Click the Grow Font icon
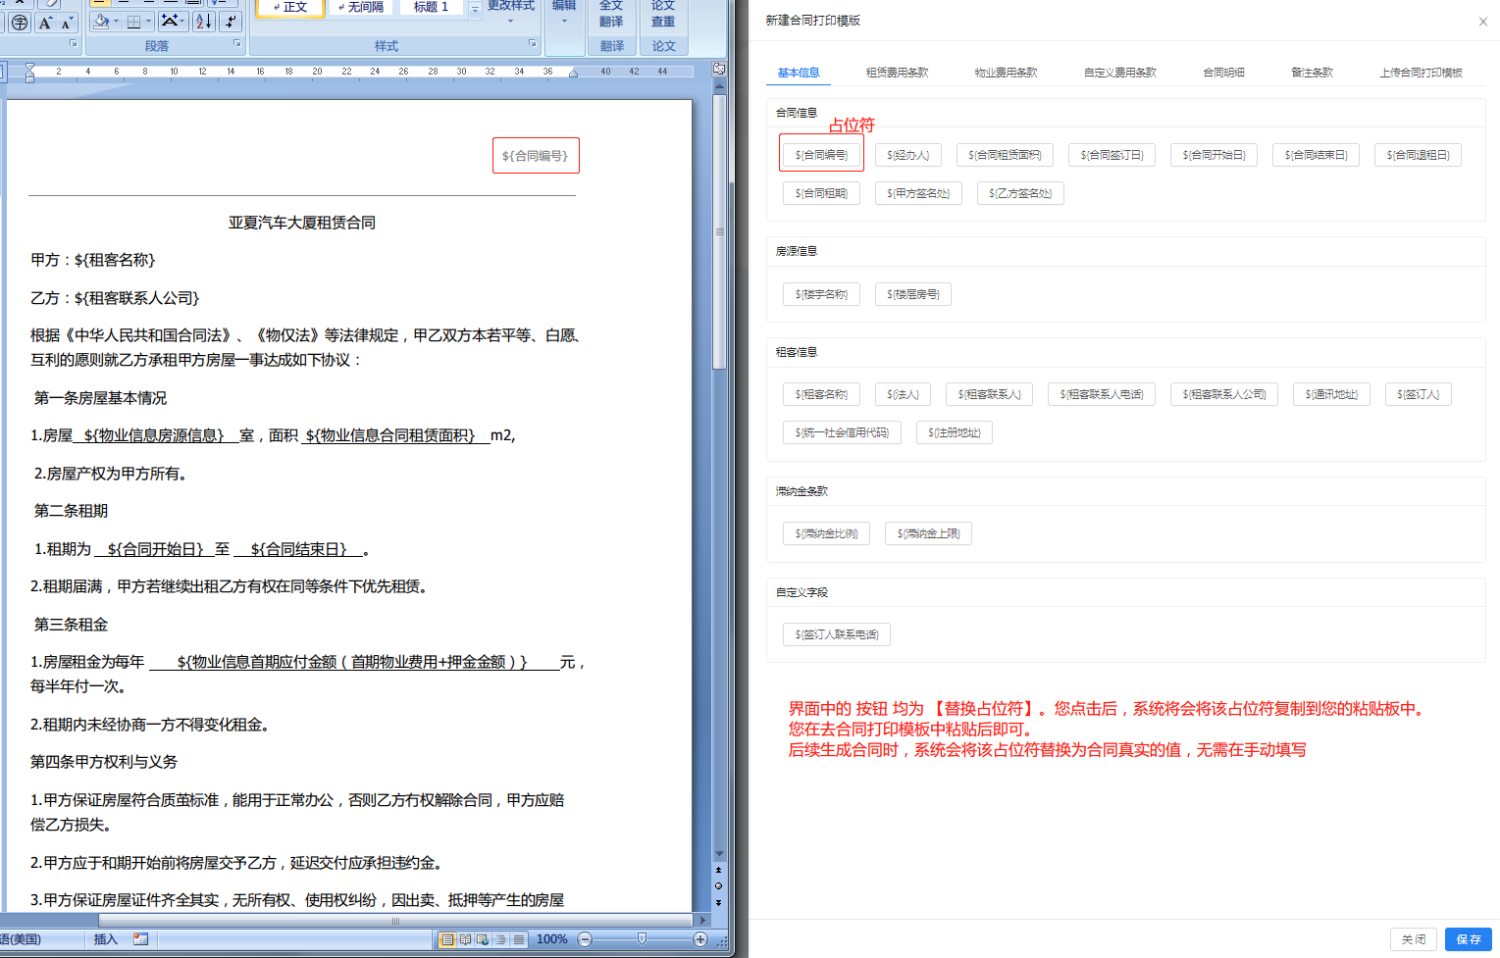The image size is (1500, 958). [x=45, y=23]
